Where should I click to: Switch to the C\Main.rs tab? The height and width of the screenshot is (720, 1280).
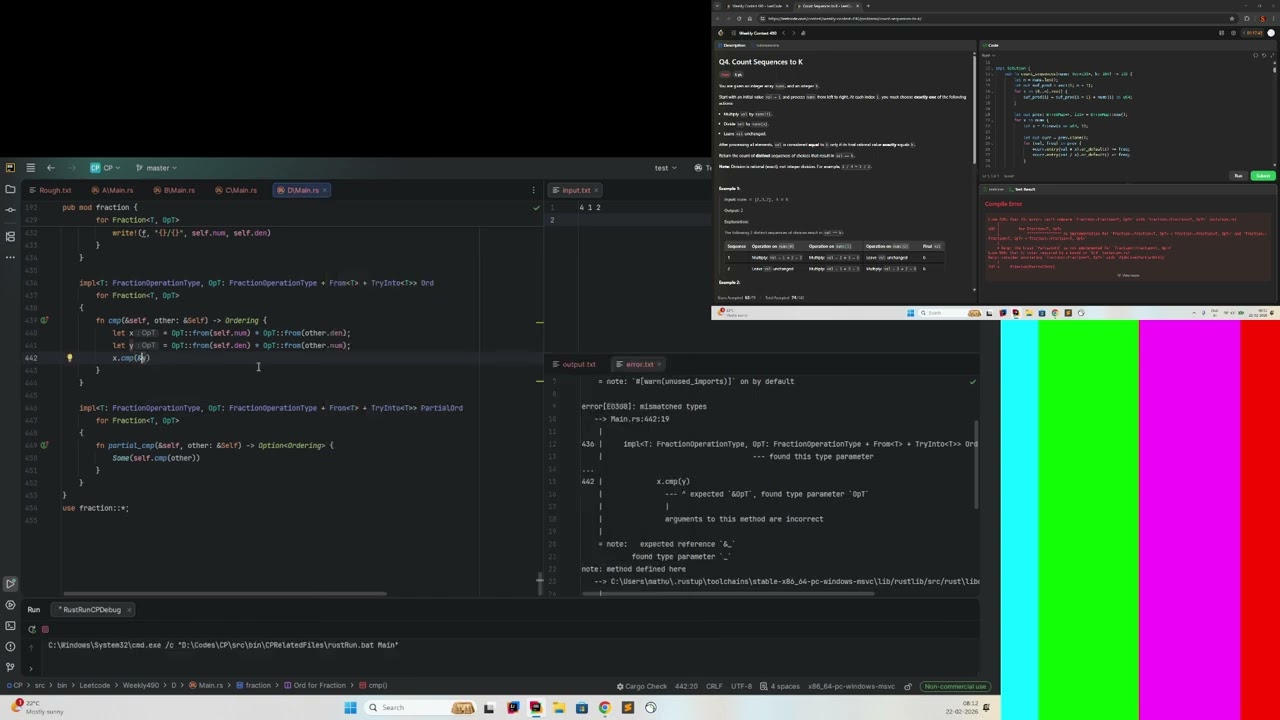236,190
